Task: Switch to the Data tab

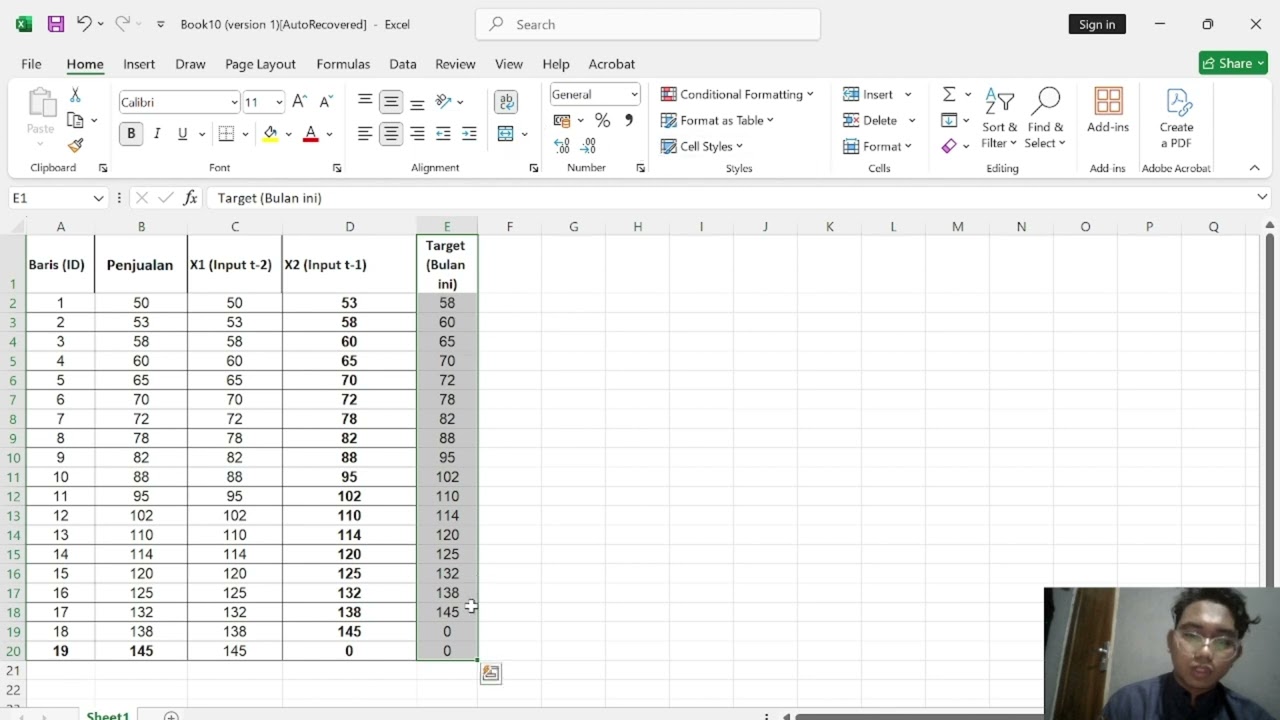Action: pyautogui.click(x=403, y=64)
